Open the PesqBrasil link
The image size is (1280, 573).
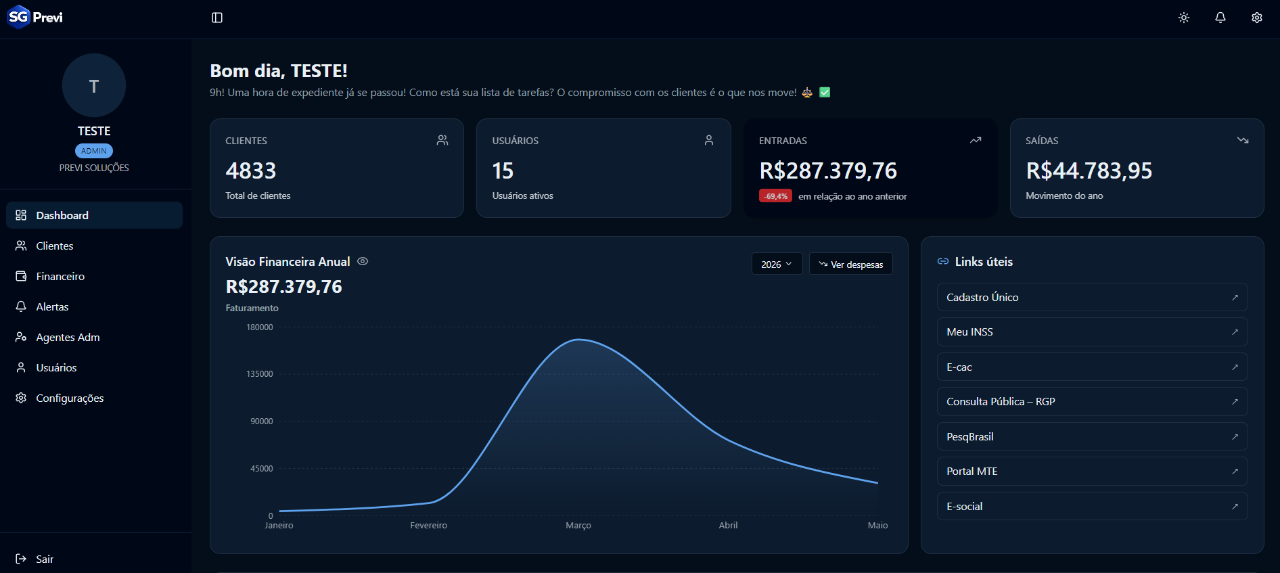point(1092,437)
